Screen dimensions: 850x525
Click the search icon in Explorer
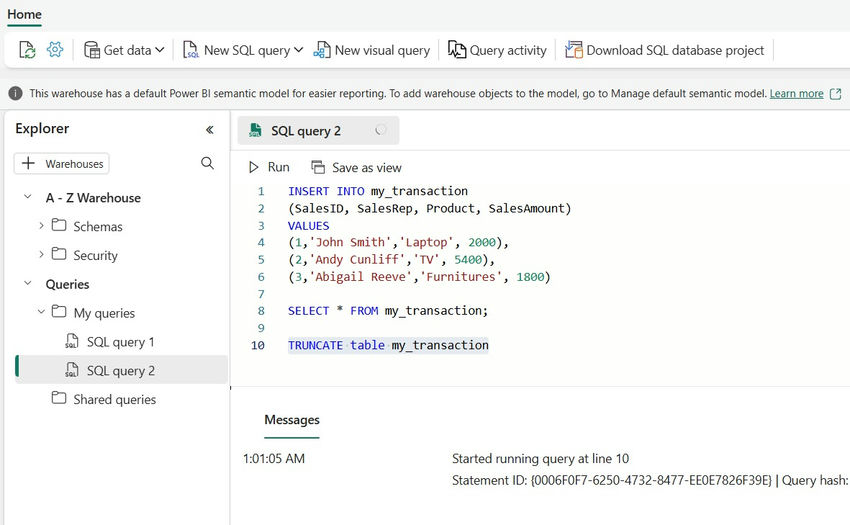(207, 163)
